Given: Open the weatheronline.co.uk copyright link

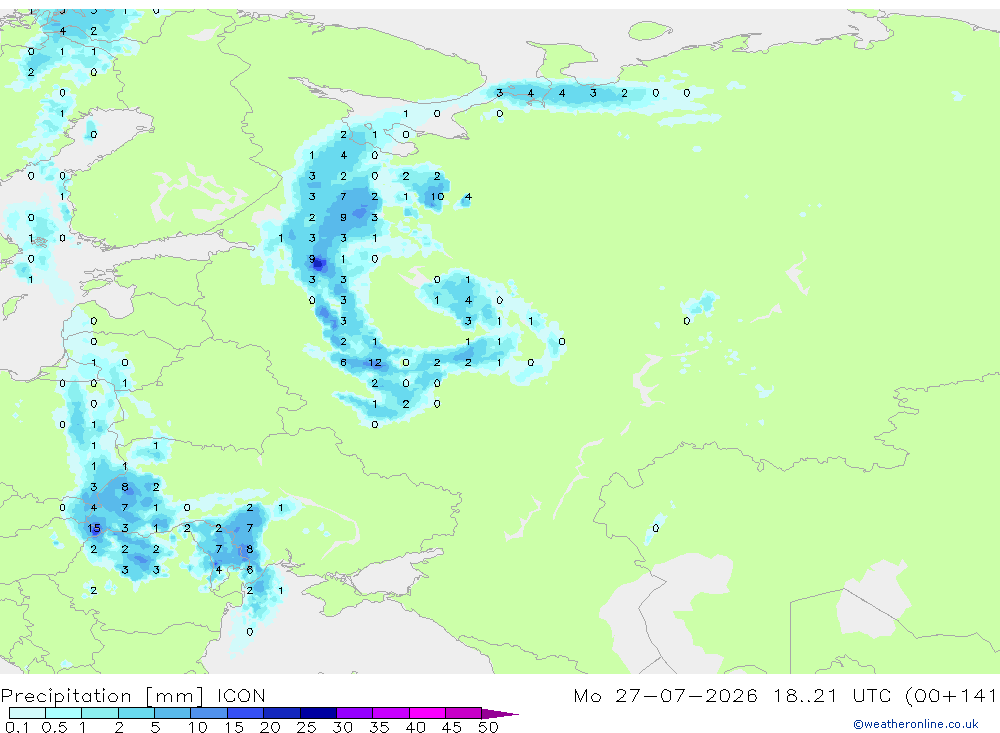Looking at the screenshot, I should (916, 724).
